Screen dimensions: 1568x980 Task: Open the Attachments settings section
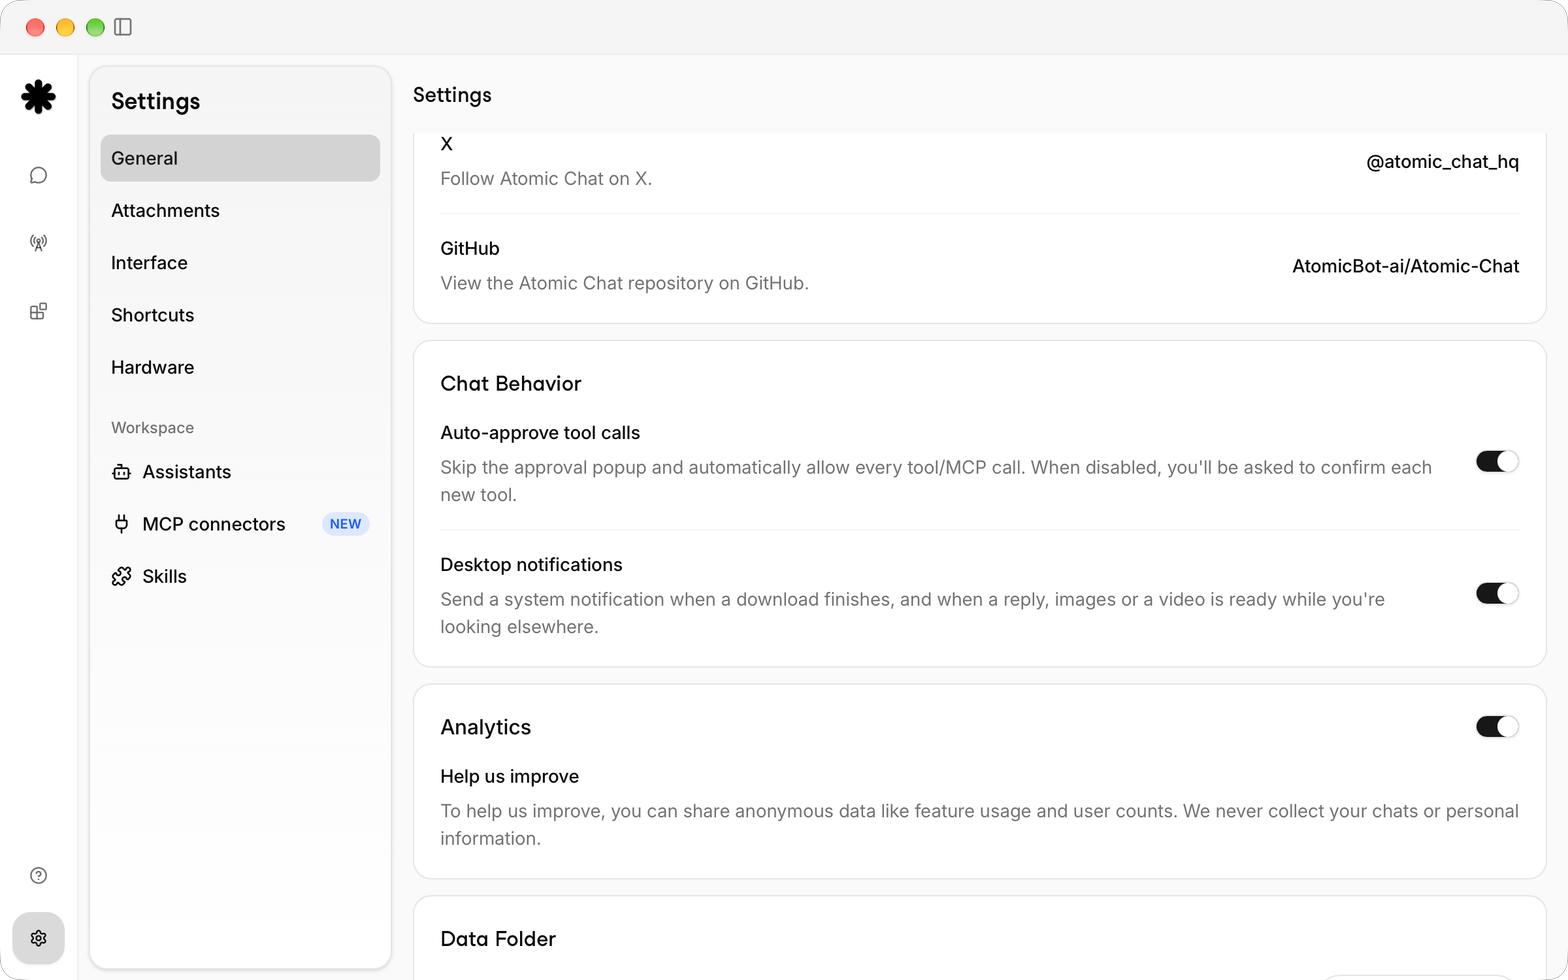pos(240,211)
